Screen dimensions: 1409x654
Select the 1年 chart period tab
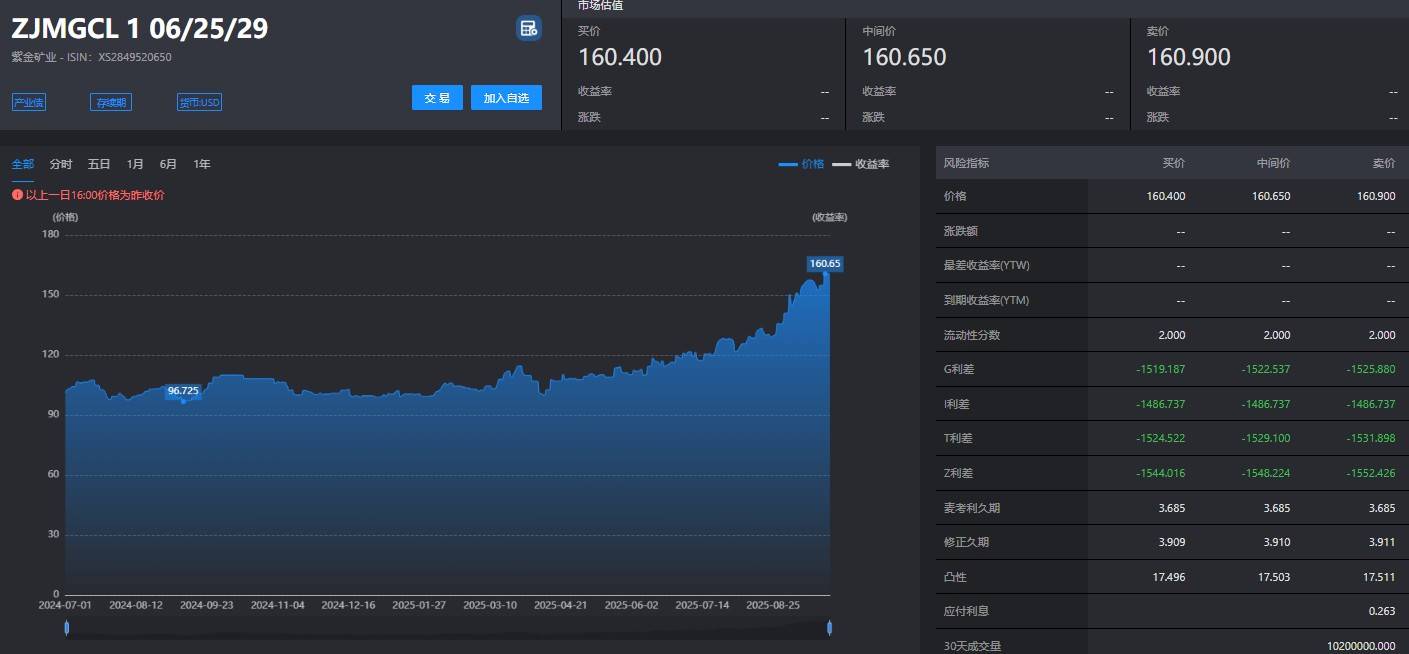pos(200,163)
